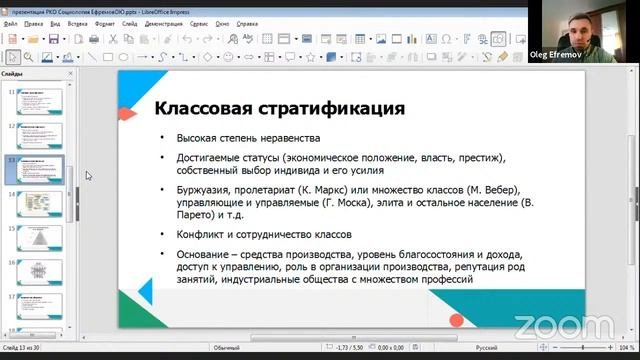The height and width of the screenshot is (360, 640).
Task: Click the Export as PDF icon
Action: [x=79, y=39]
